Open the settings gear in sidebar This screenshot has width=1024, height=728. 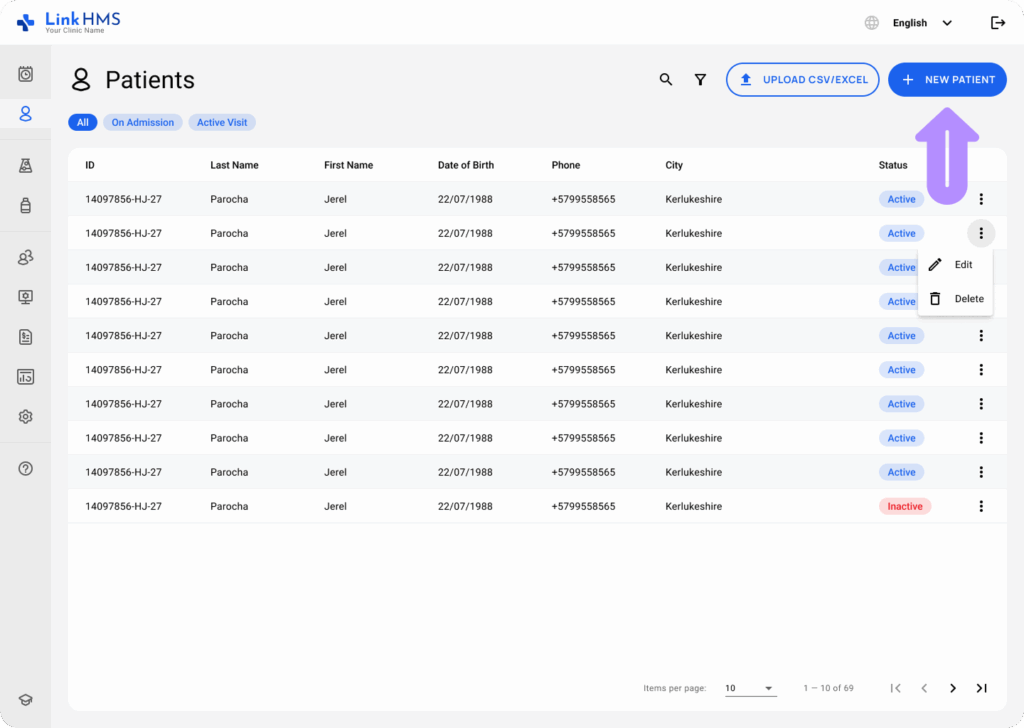(x=26, y=417)
